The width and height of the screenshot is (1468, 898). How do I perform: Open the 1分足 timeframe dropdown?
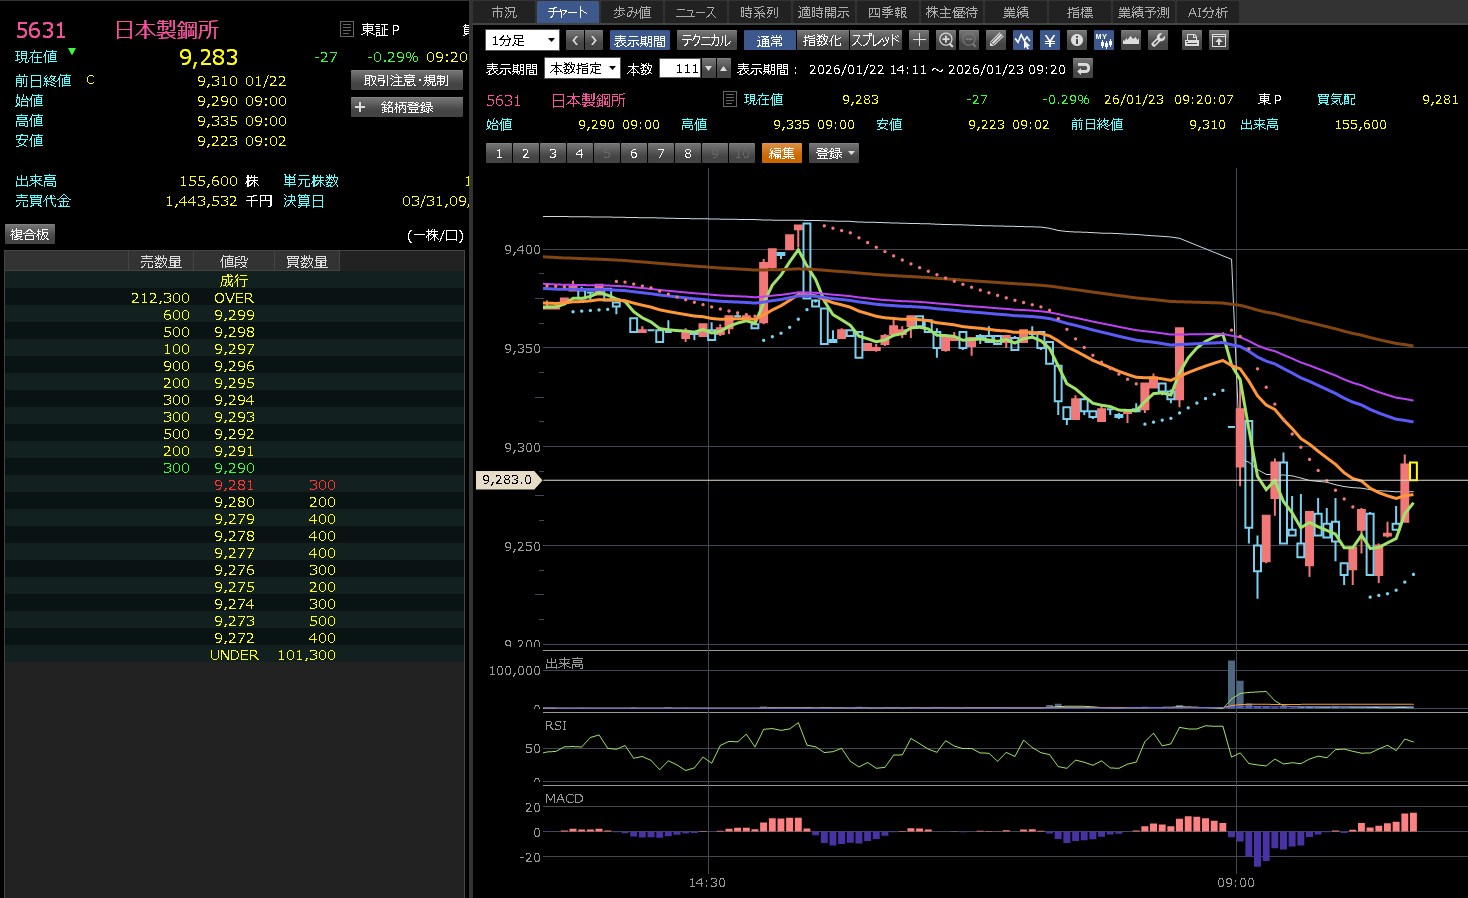click(x=522, y=40)
